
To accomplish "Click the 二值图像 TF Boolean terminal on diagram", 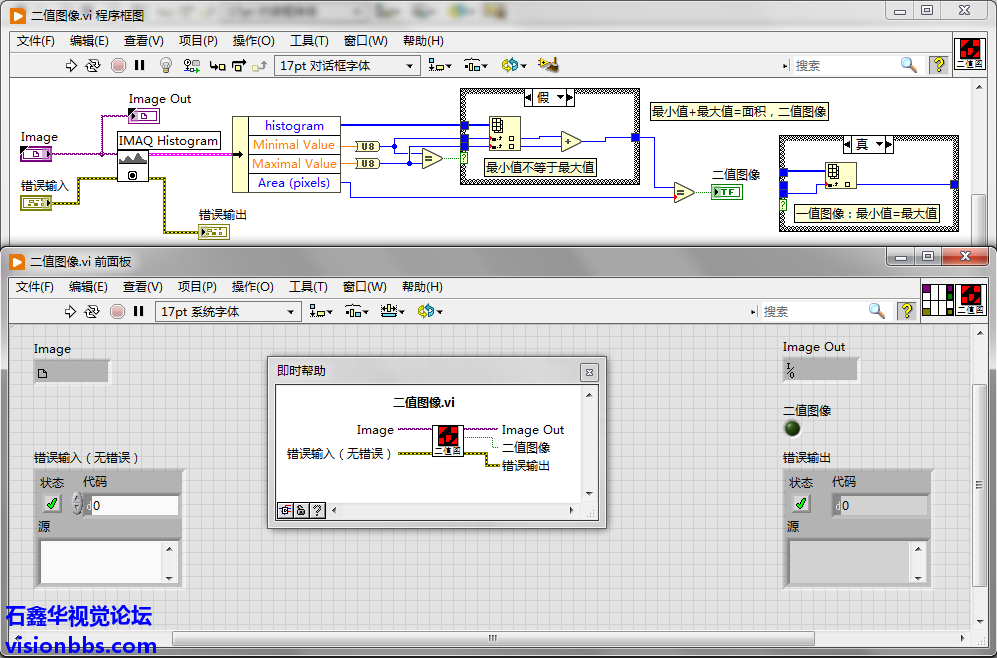I will pos(727,192).
